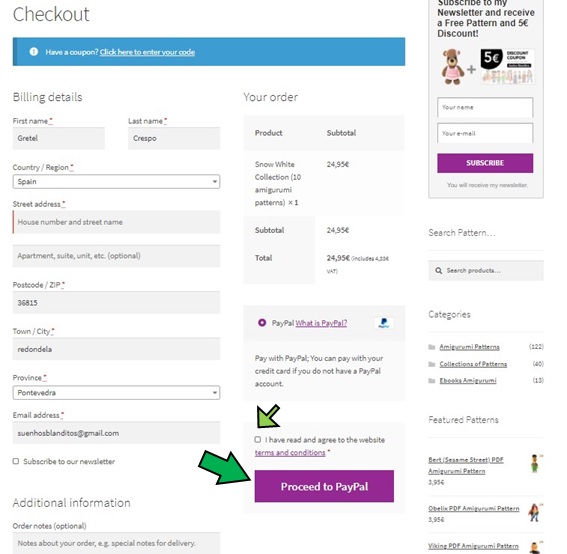This screenshot has width=567, height=554.
Task: Click the coupon code entry link
Action: tap(147, 52)
